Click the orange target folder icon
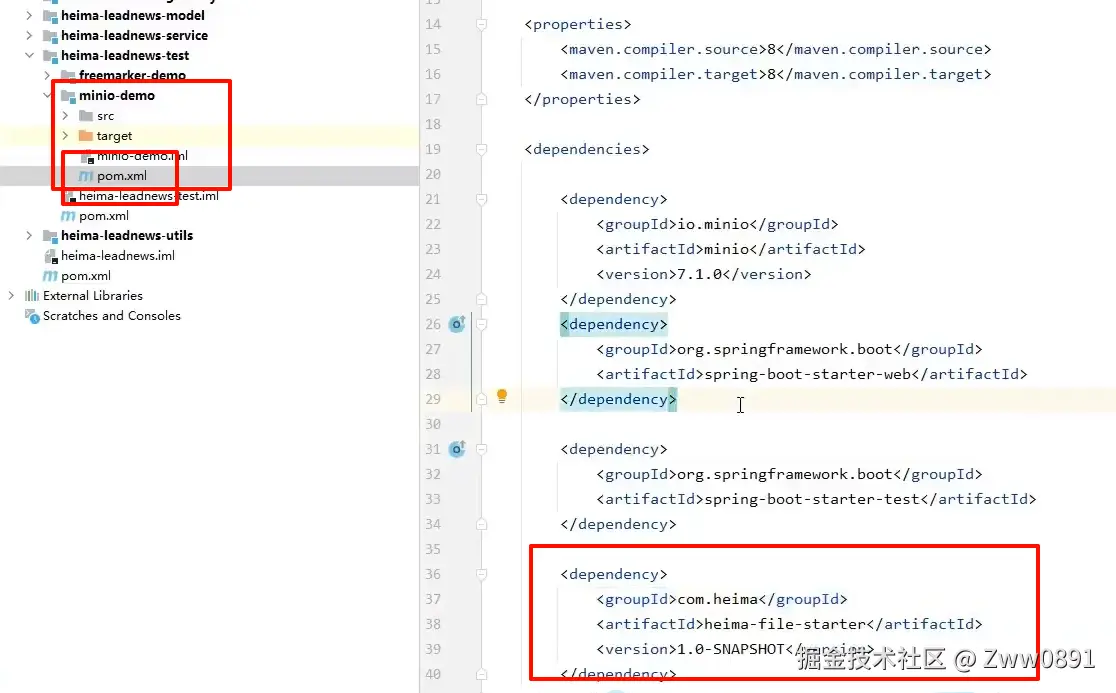The width and height of the screenshot is (1116, 693). 86,135
